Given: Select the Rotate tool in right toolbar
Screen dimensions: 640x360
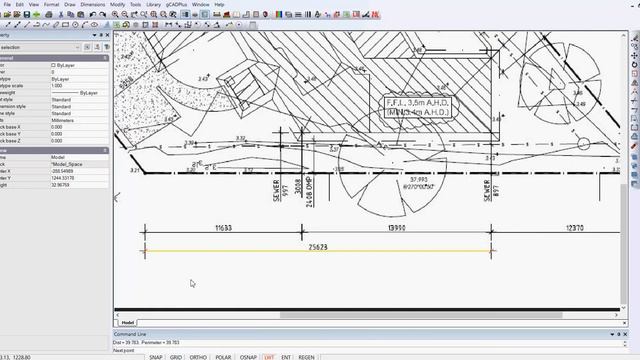Looking at the screenshot, I should [635, 64].
